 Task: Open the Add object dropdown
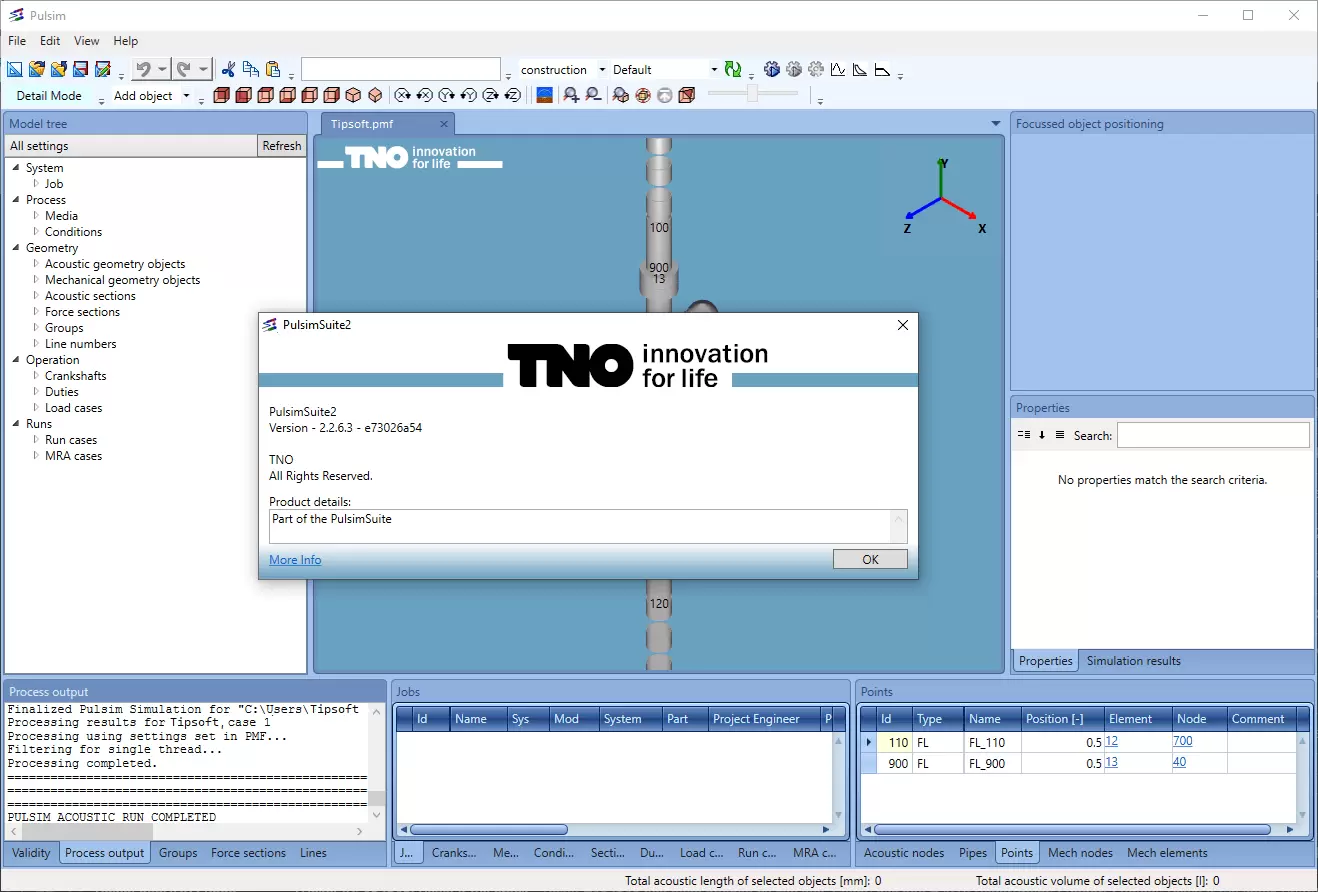[x=152, y=96]
